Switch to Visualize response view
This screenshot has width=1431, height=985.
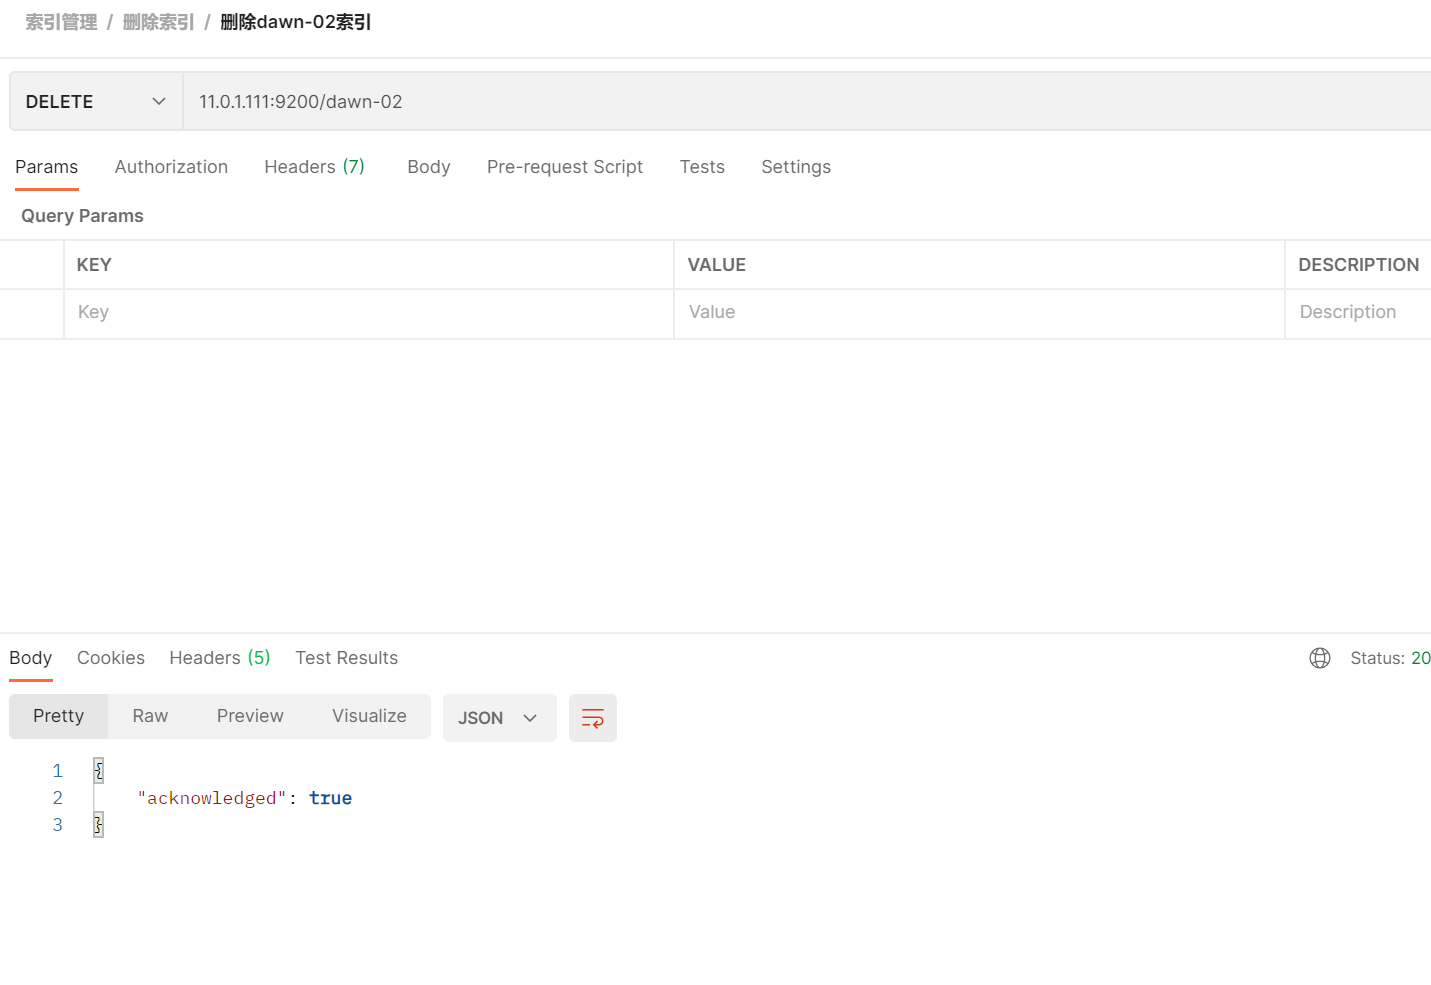pyautogui.click(x=369, y=716)
